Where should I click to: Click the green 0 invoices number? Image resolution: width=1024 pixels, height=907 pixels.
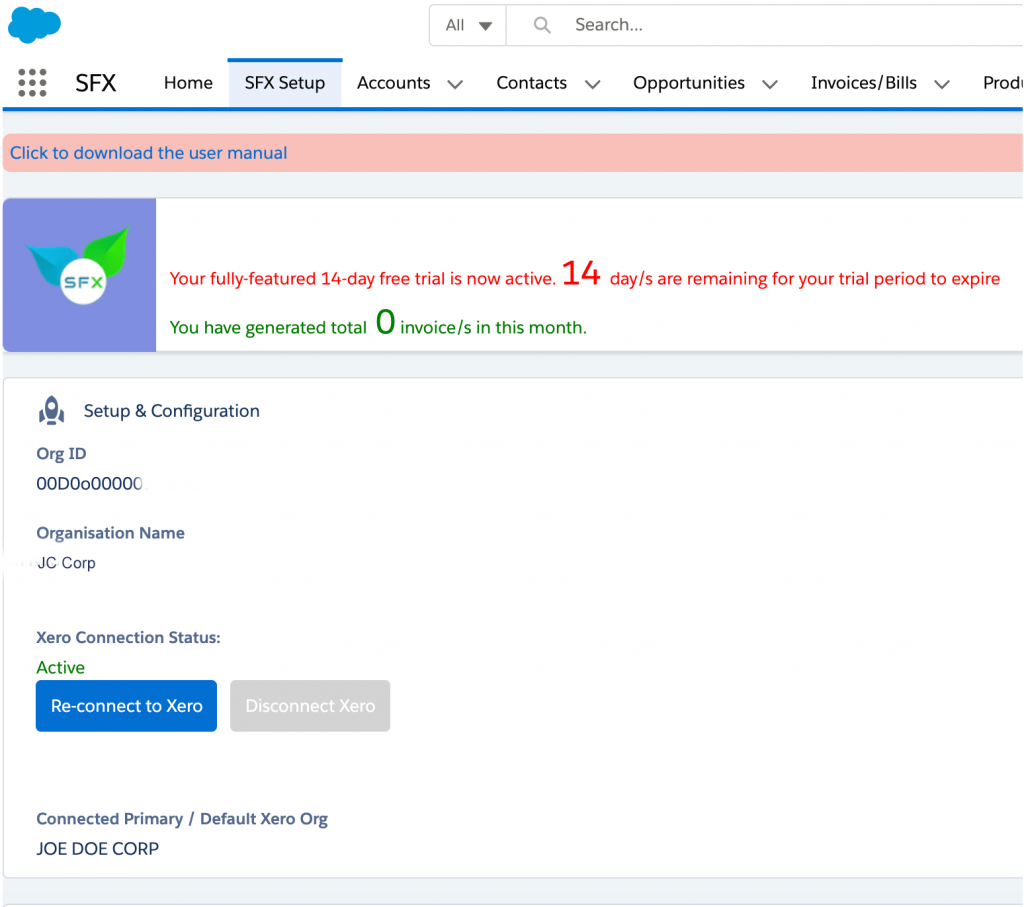pyautogui.click(x=386, y=322)
